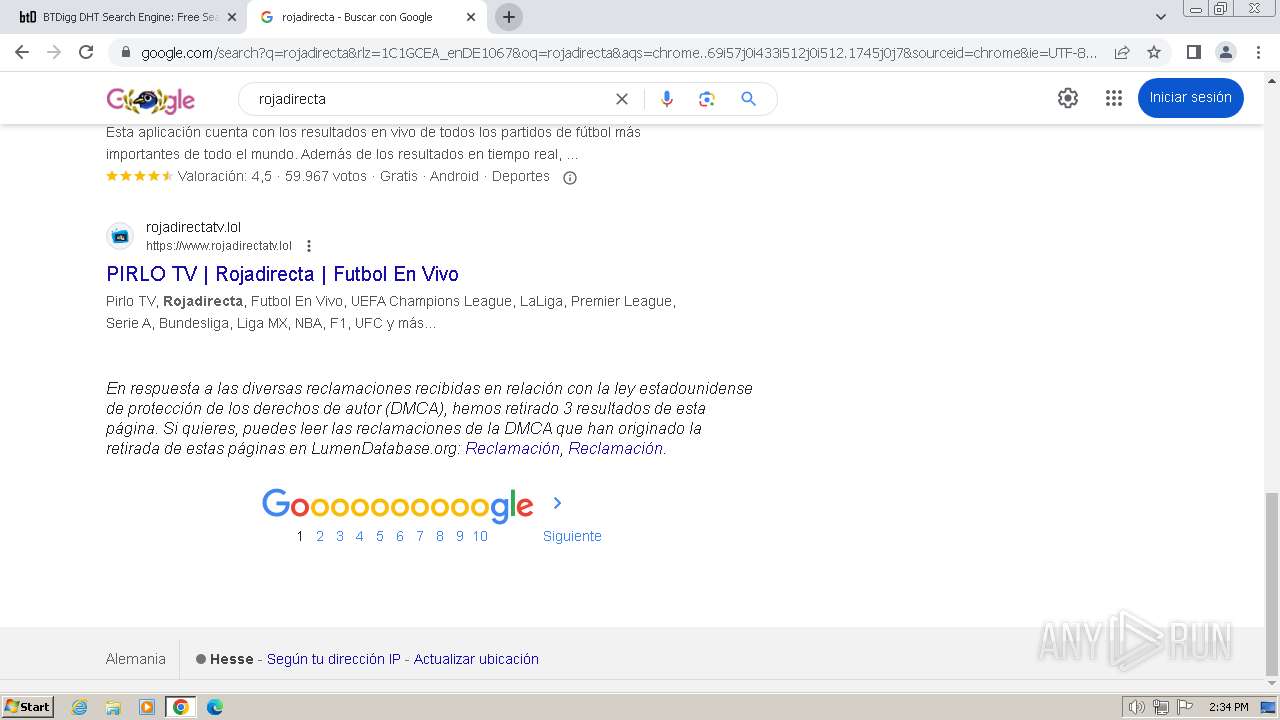This screenshot has height=720, width=1280.
Task: Submit search with magnifier icon
Action: (748, 99)
